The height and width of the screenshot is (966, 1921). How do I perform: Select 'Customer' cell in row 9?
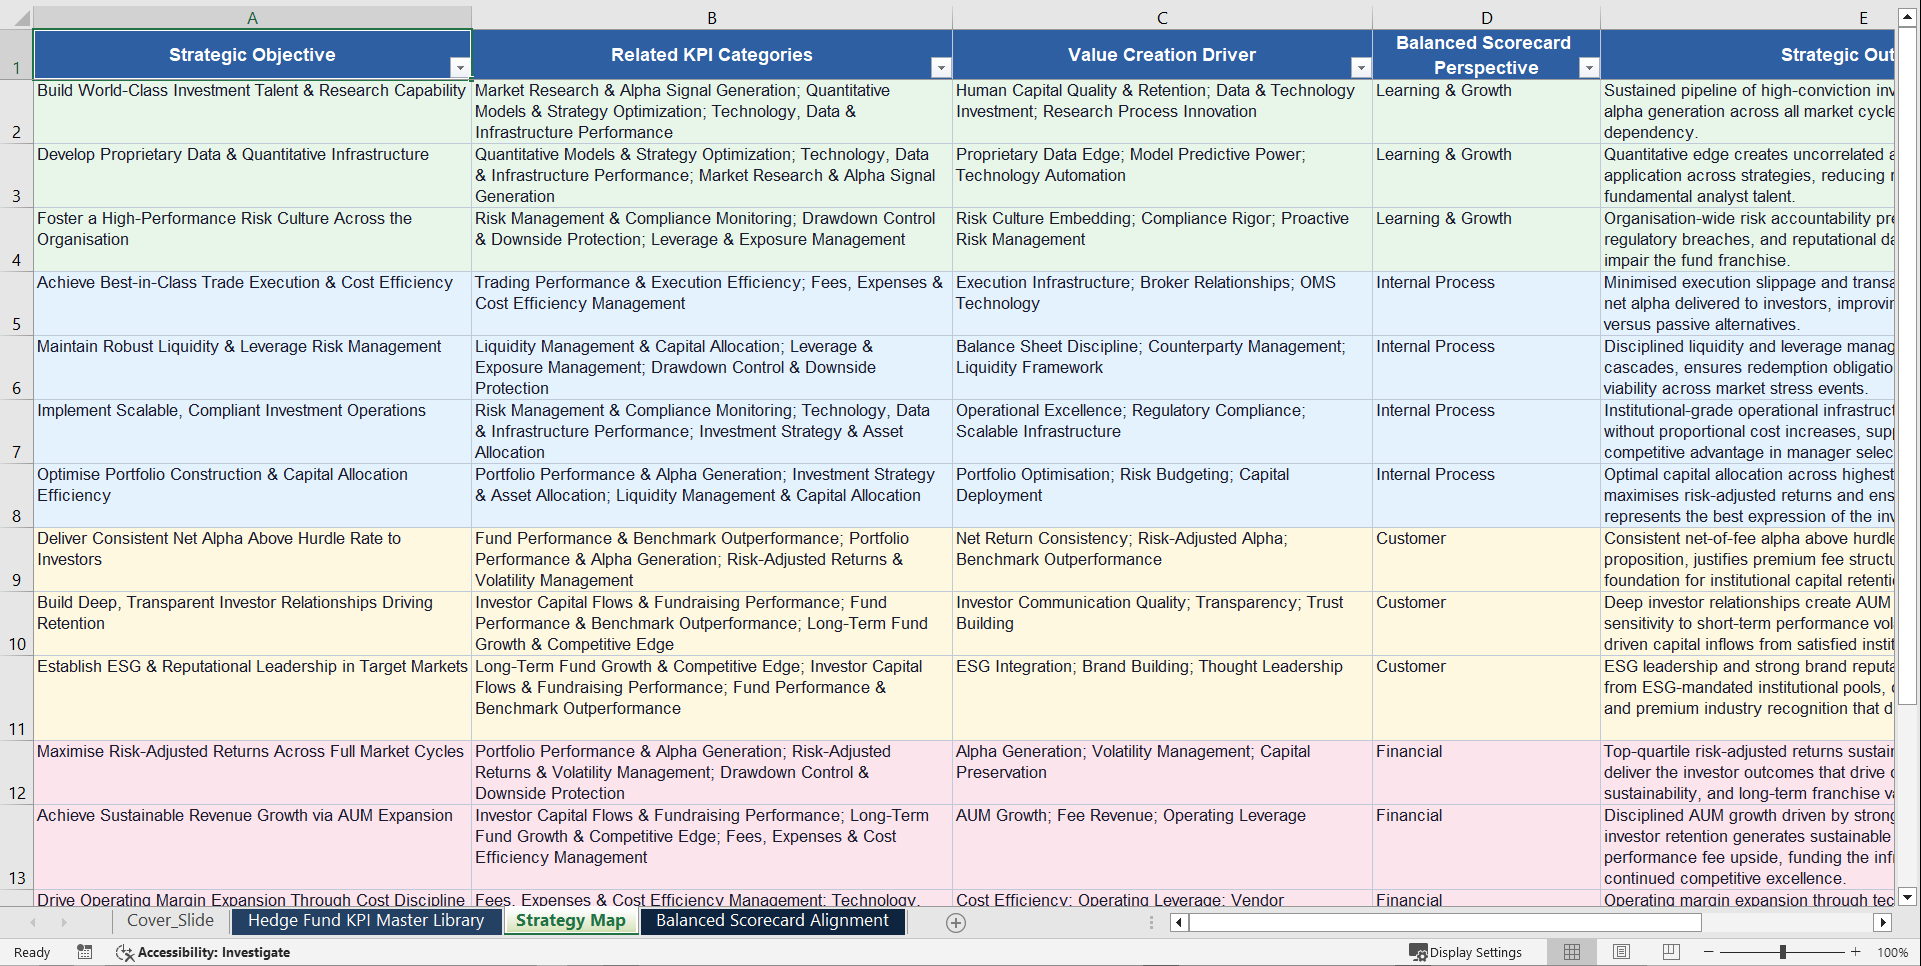(1486, 560)
